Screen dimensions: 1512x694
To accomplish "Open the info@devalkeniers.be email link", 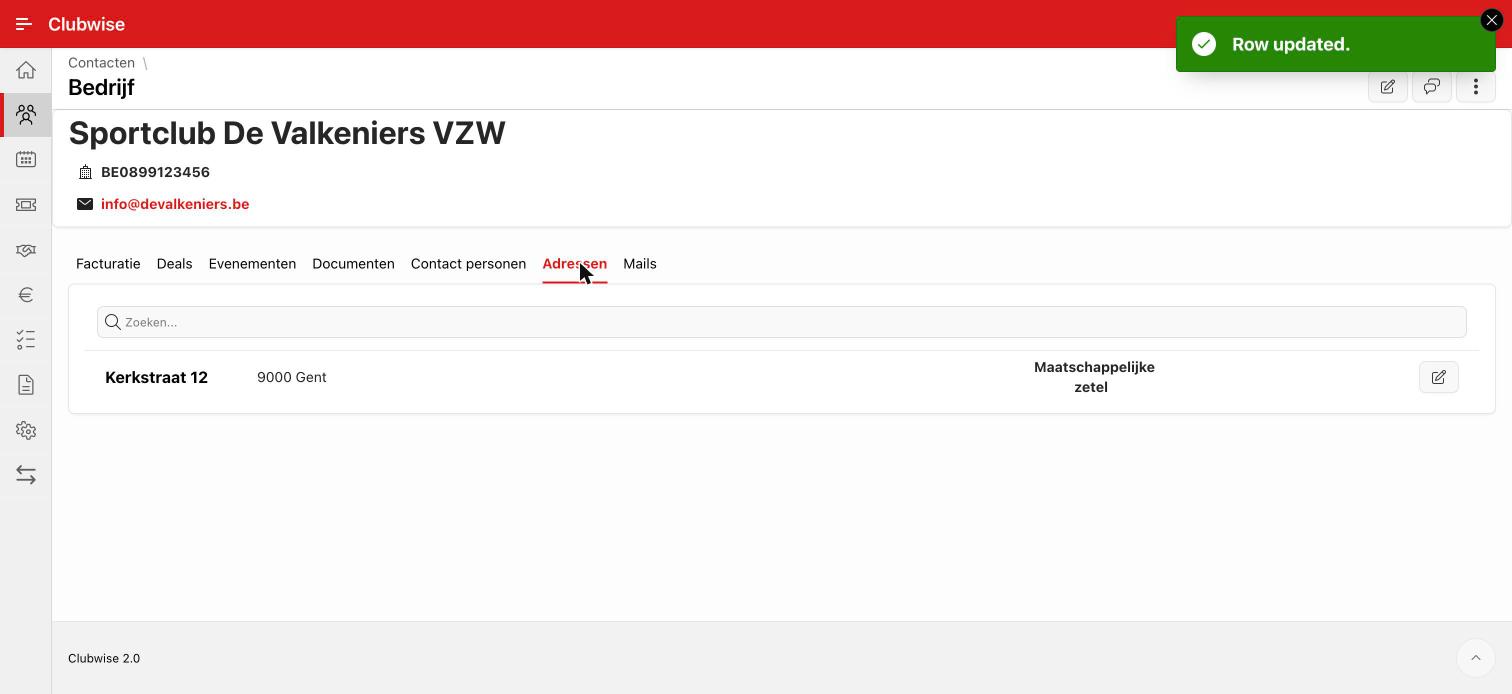I will click(175, 204).
